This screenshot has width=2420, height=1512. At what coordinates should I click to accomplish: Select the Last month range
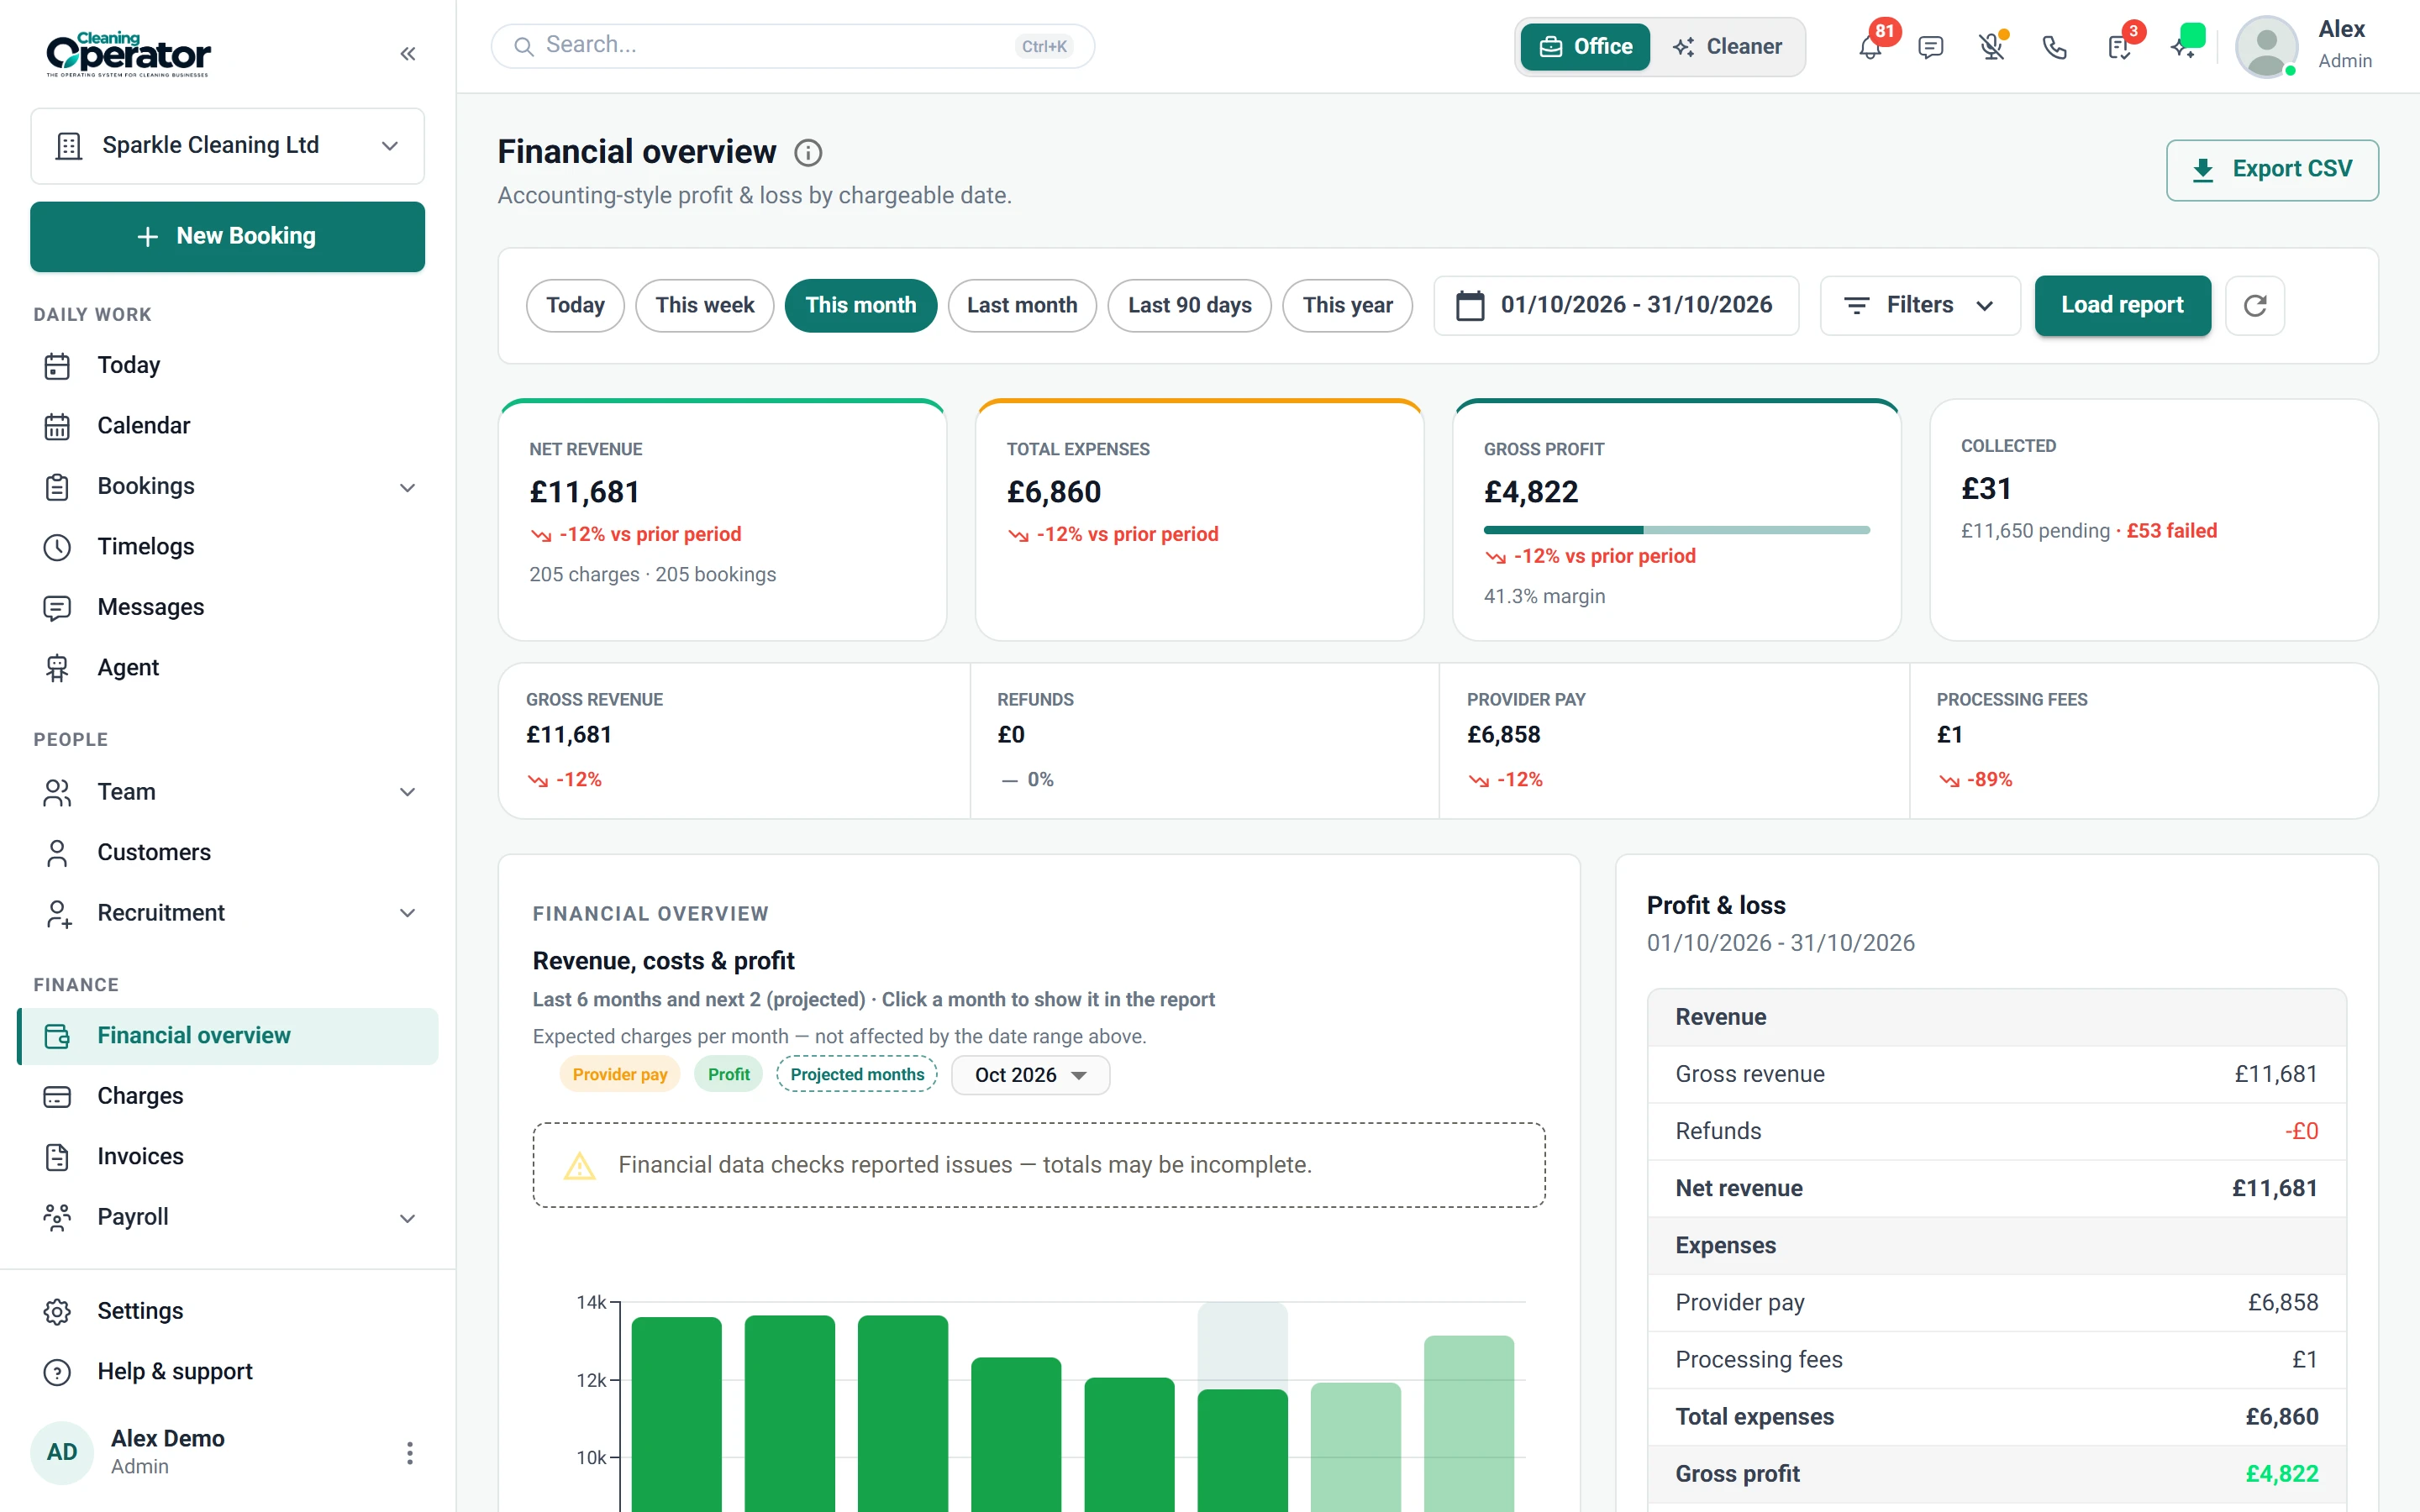click(x=1021, y=305)
